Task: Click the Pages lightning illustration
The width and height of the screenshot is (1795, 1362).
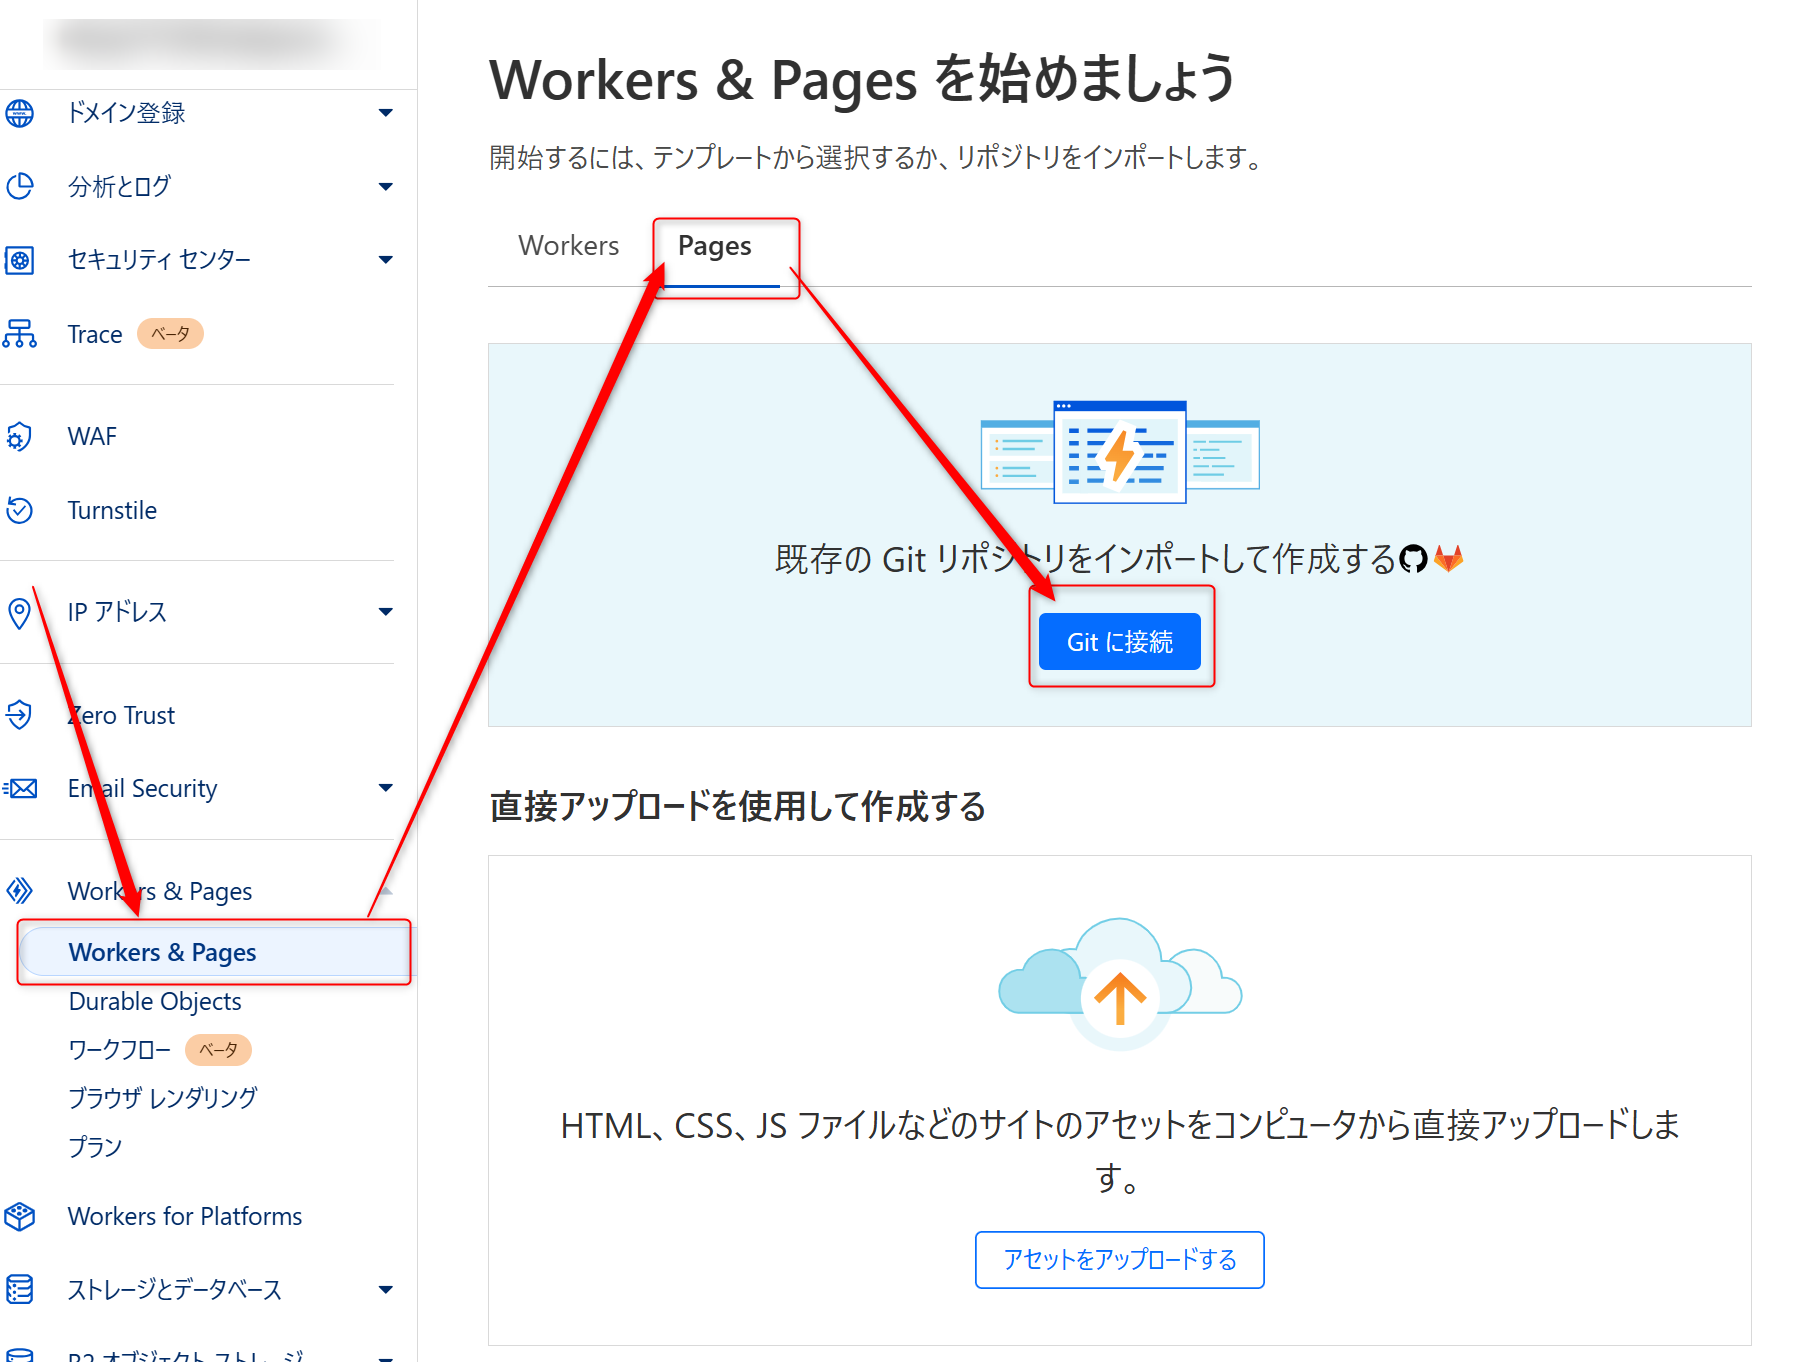Action: click(1120, 452)
